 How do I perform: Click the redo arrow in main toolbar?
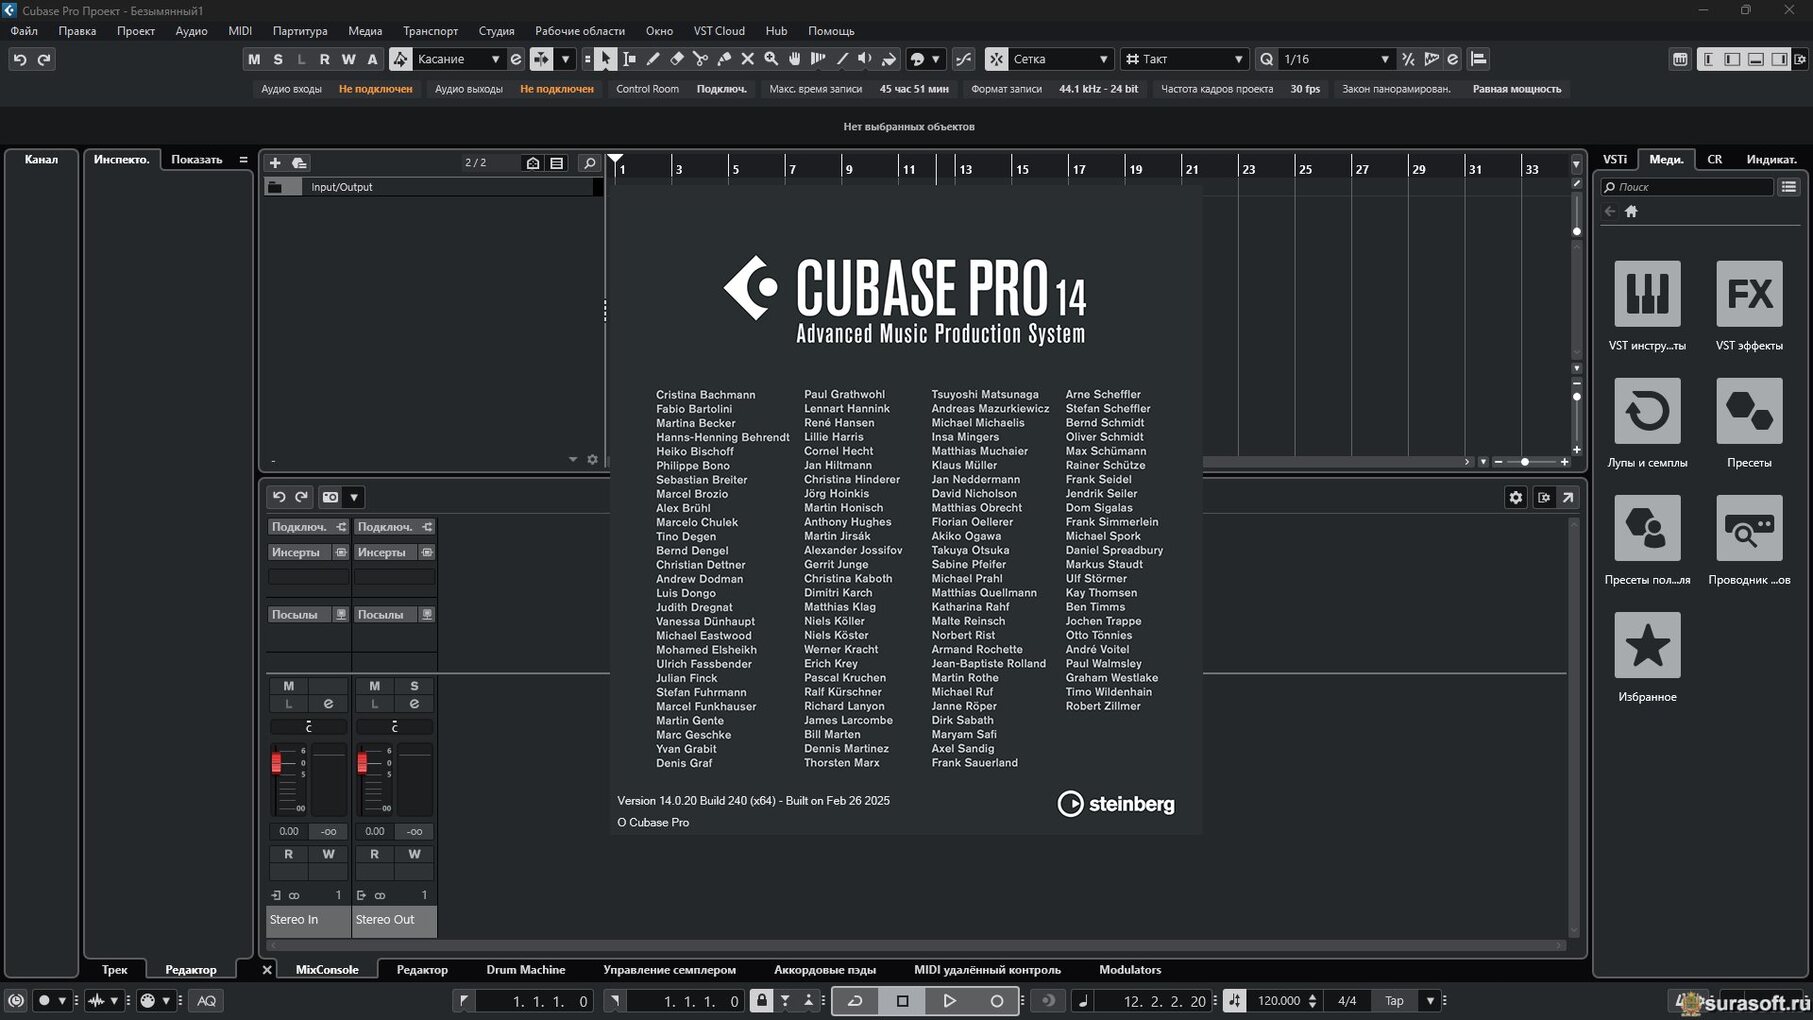click(x=44, y=59)
